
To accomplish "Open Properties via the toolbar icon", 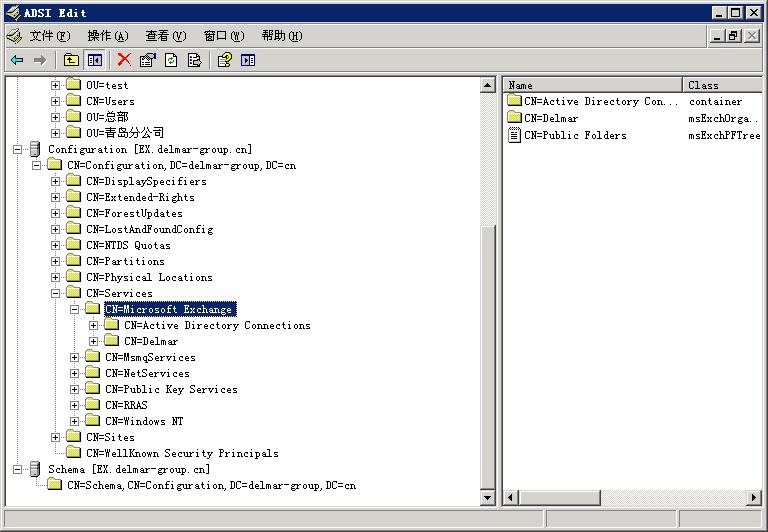I will tap(147, 60).
